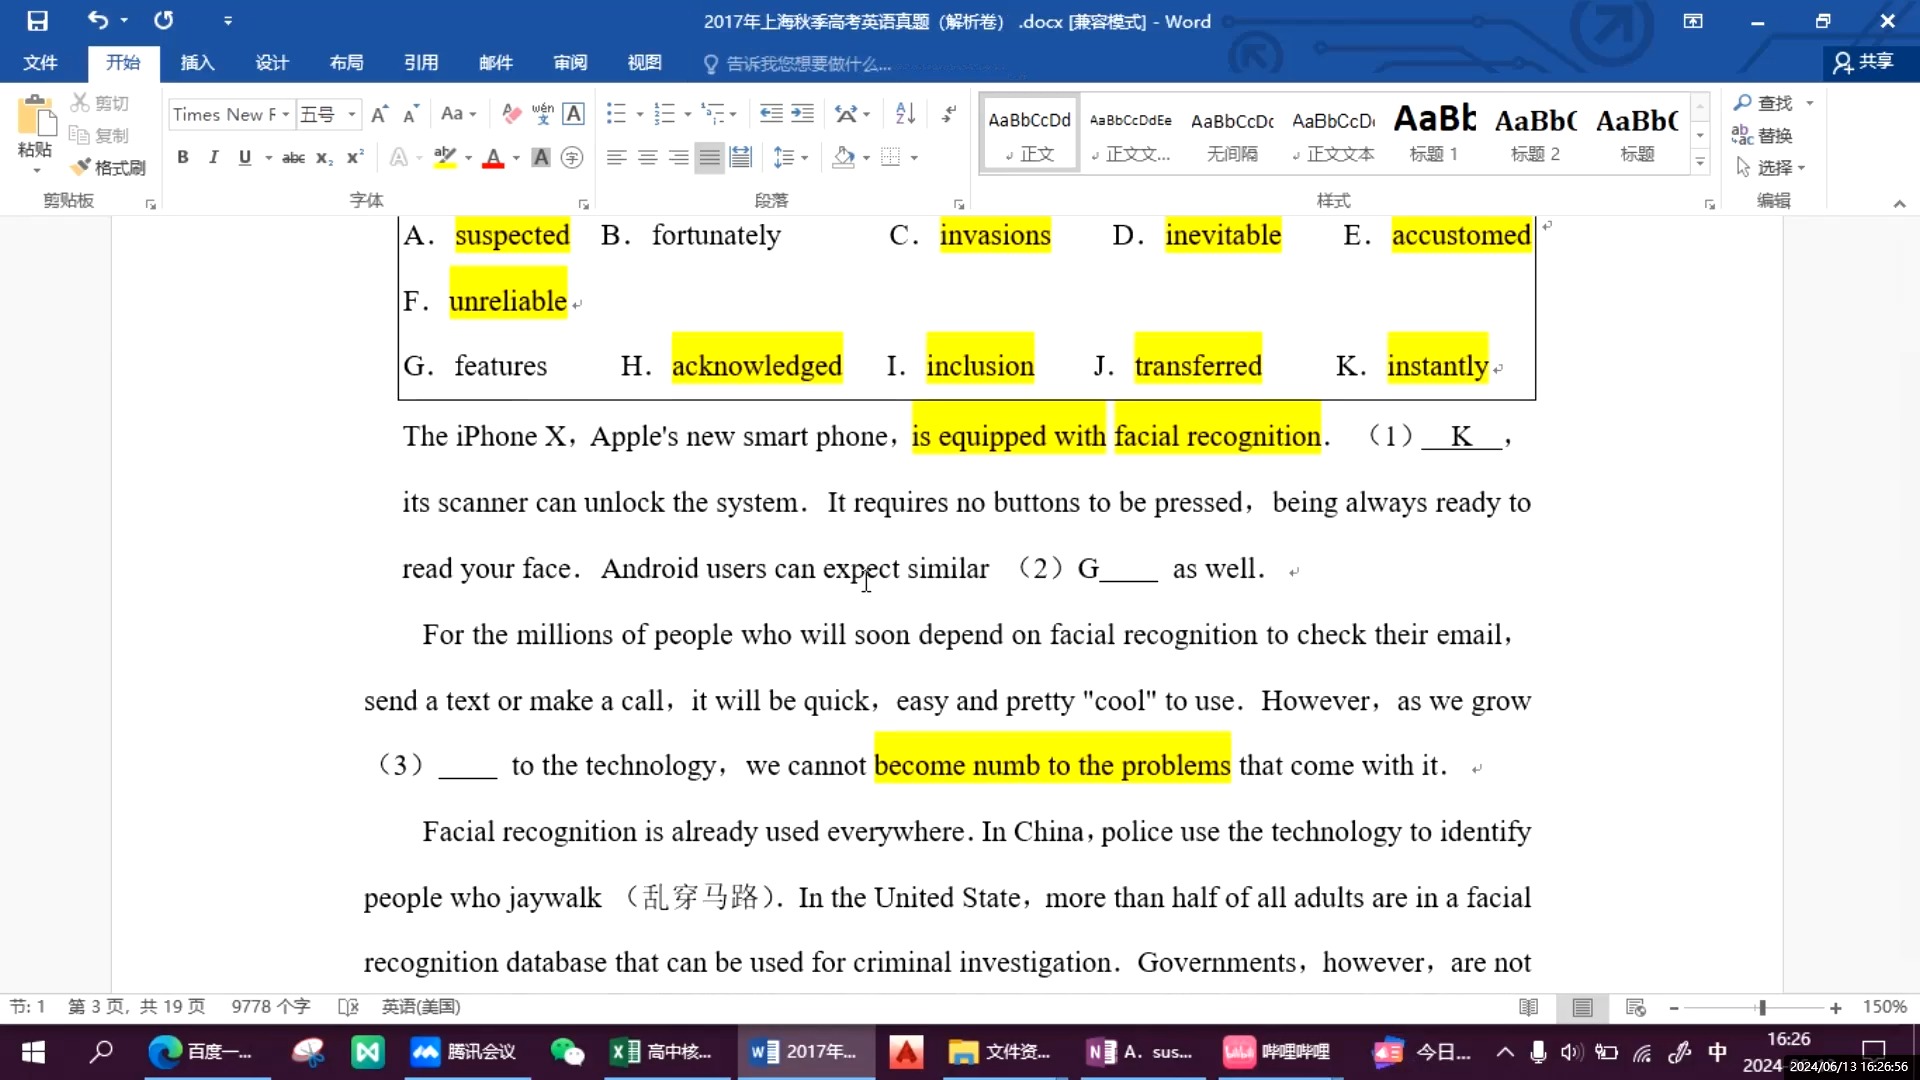Toggle italic formatting

[x=213, y=158]
